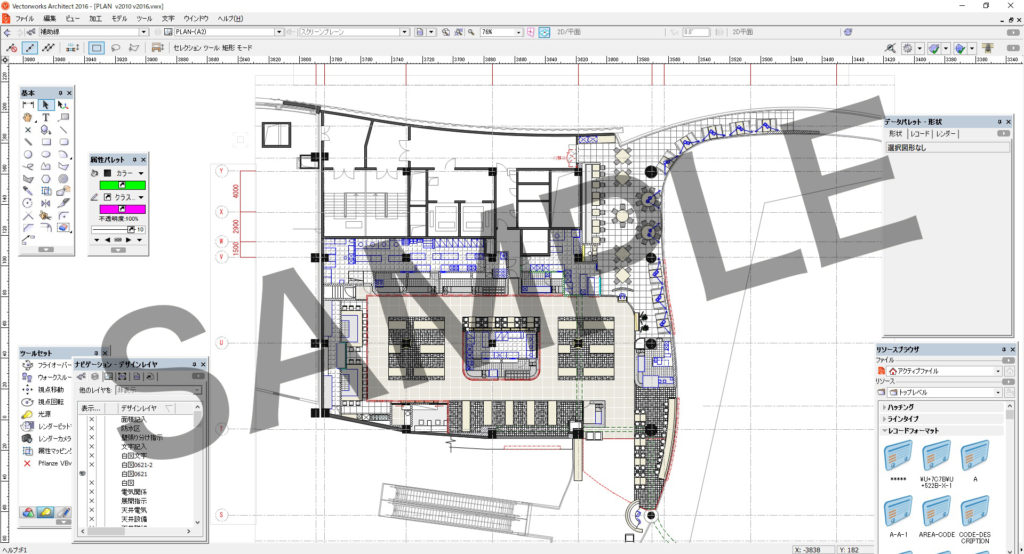1024x554 pixels.
Task: Enable the lasso marquee selection mode
Action: [x=116, y=48]
